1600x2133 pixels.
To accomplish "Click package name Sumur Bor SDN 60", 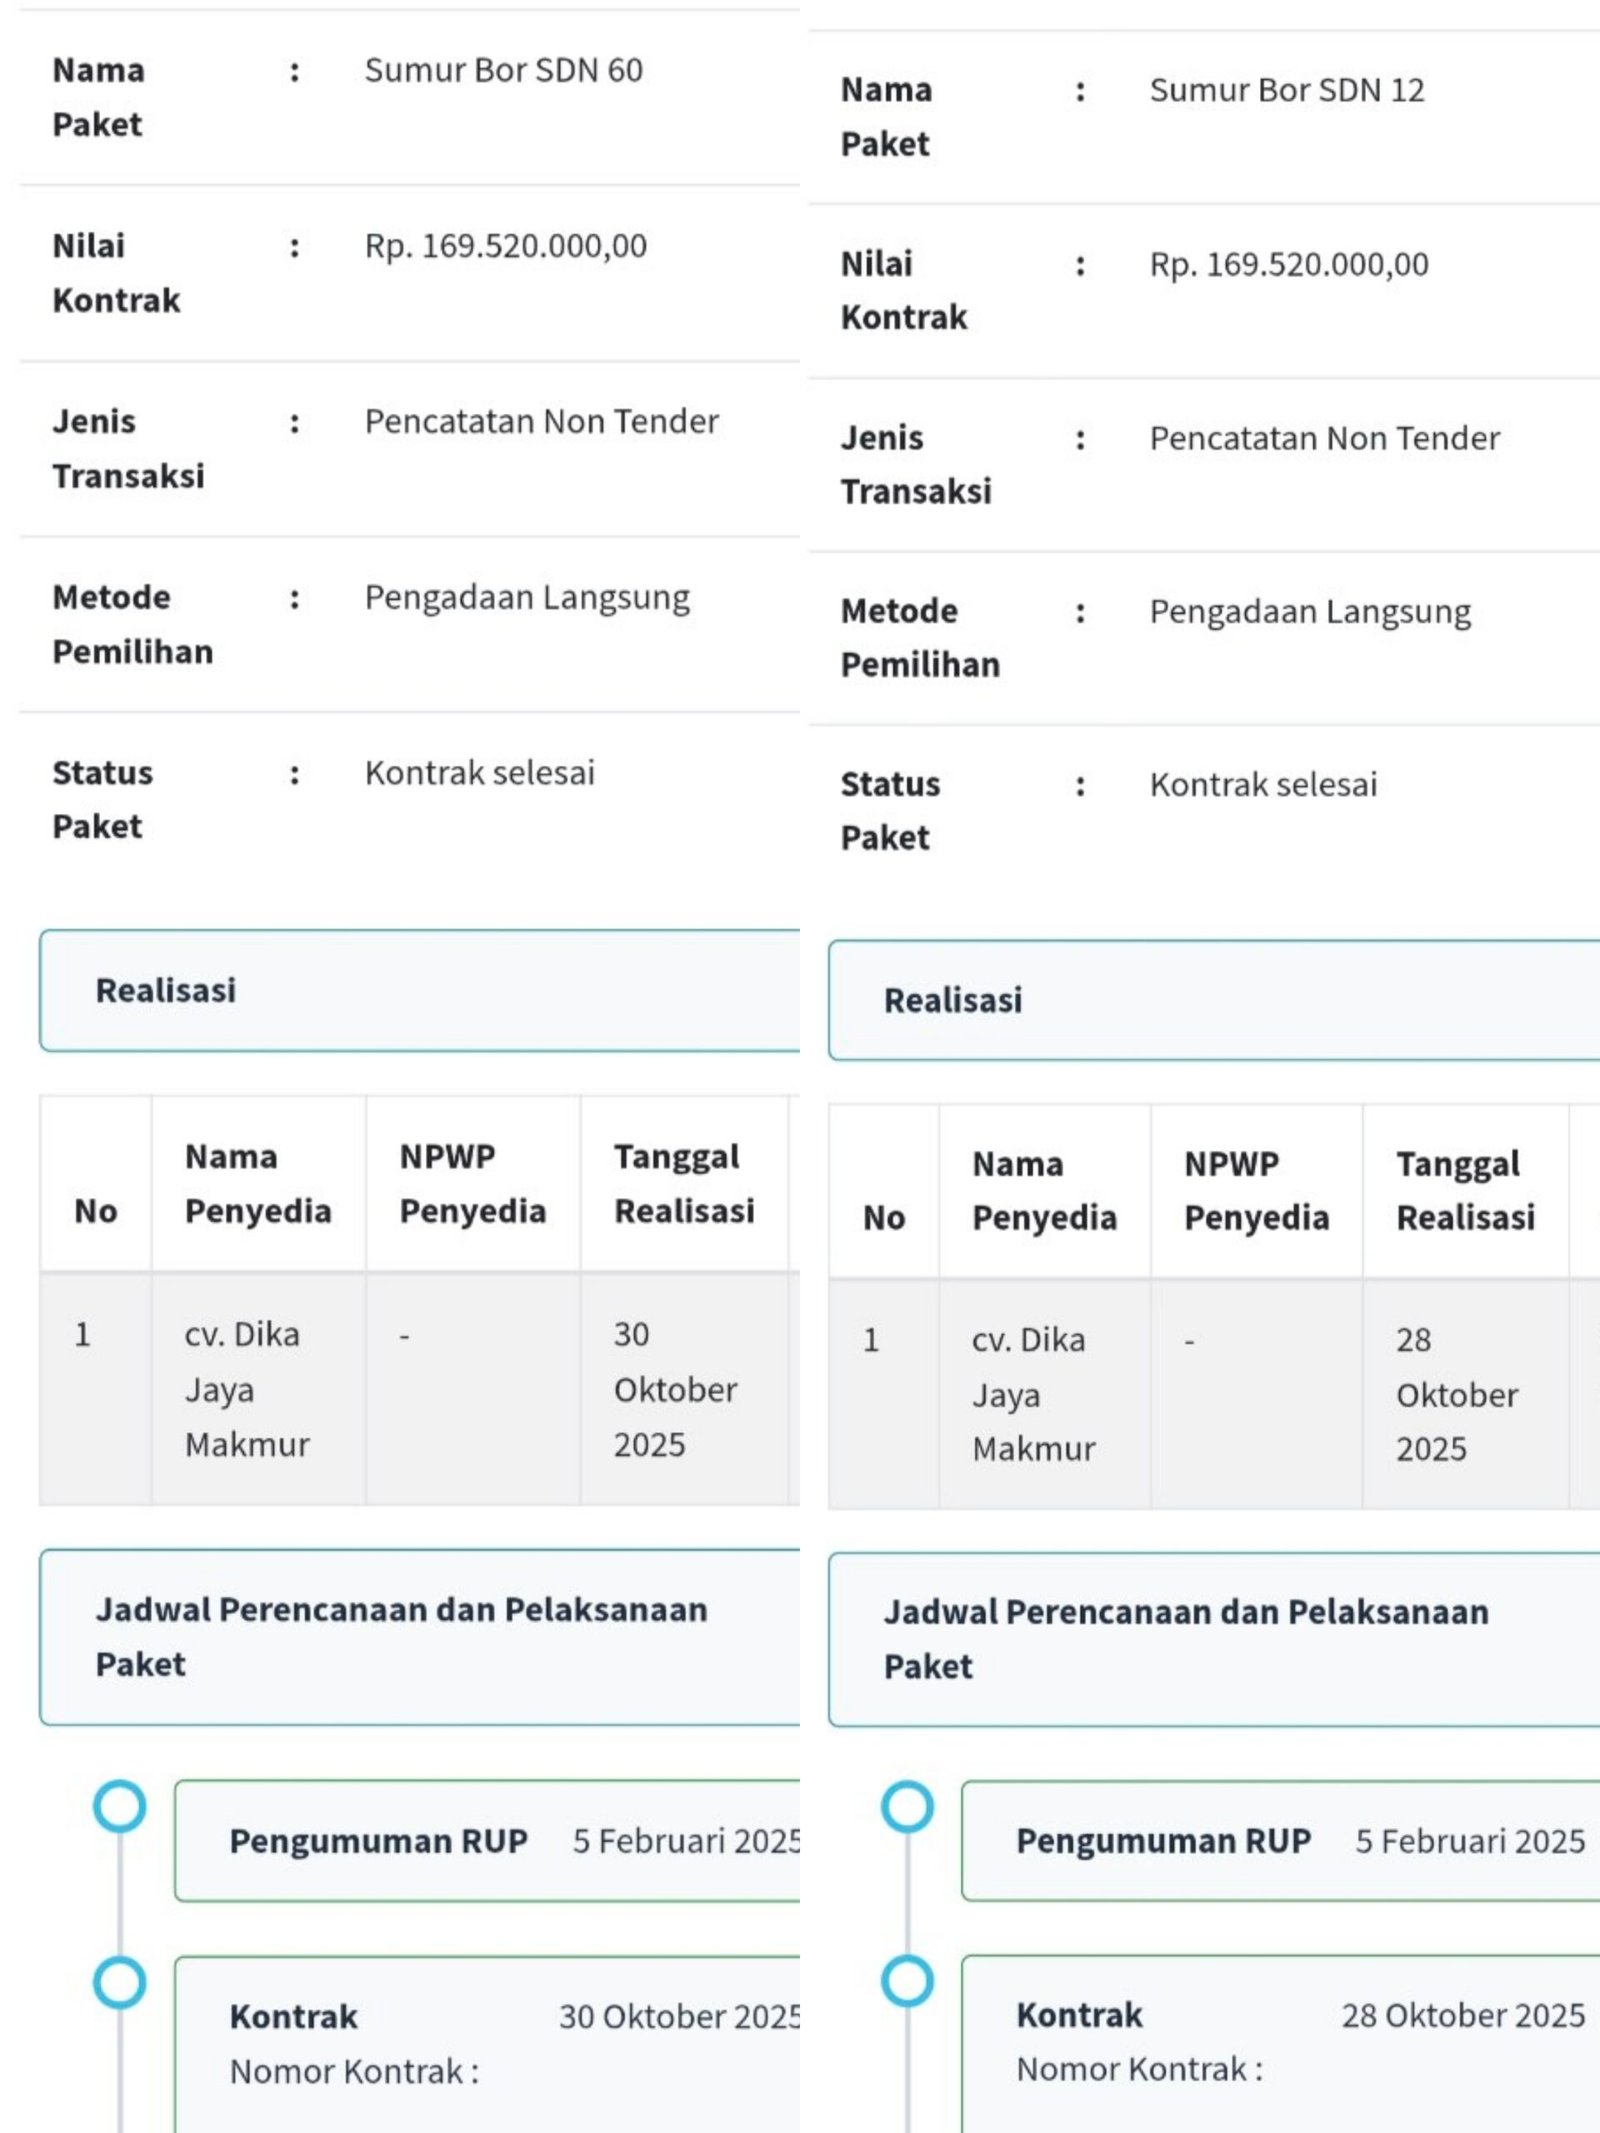I will (503, 70).
